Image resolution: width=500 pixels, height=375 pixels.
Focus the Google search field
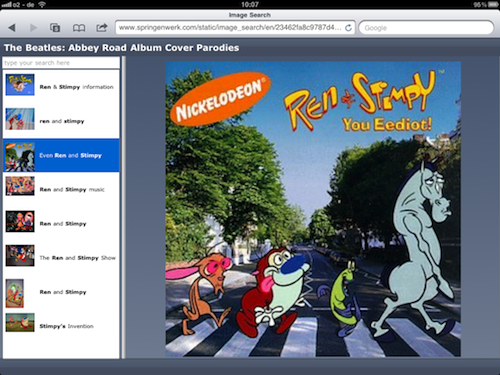coord(426,28)
